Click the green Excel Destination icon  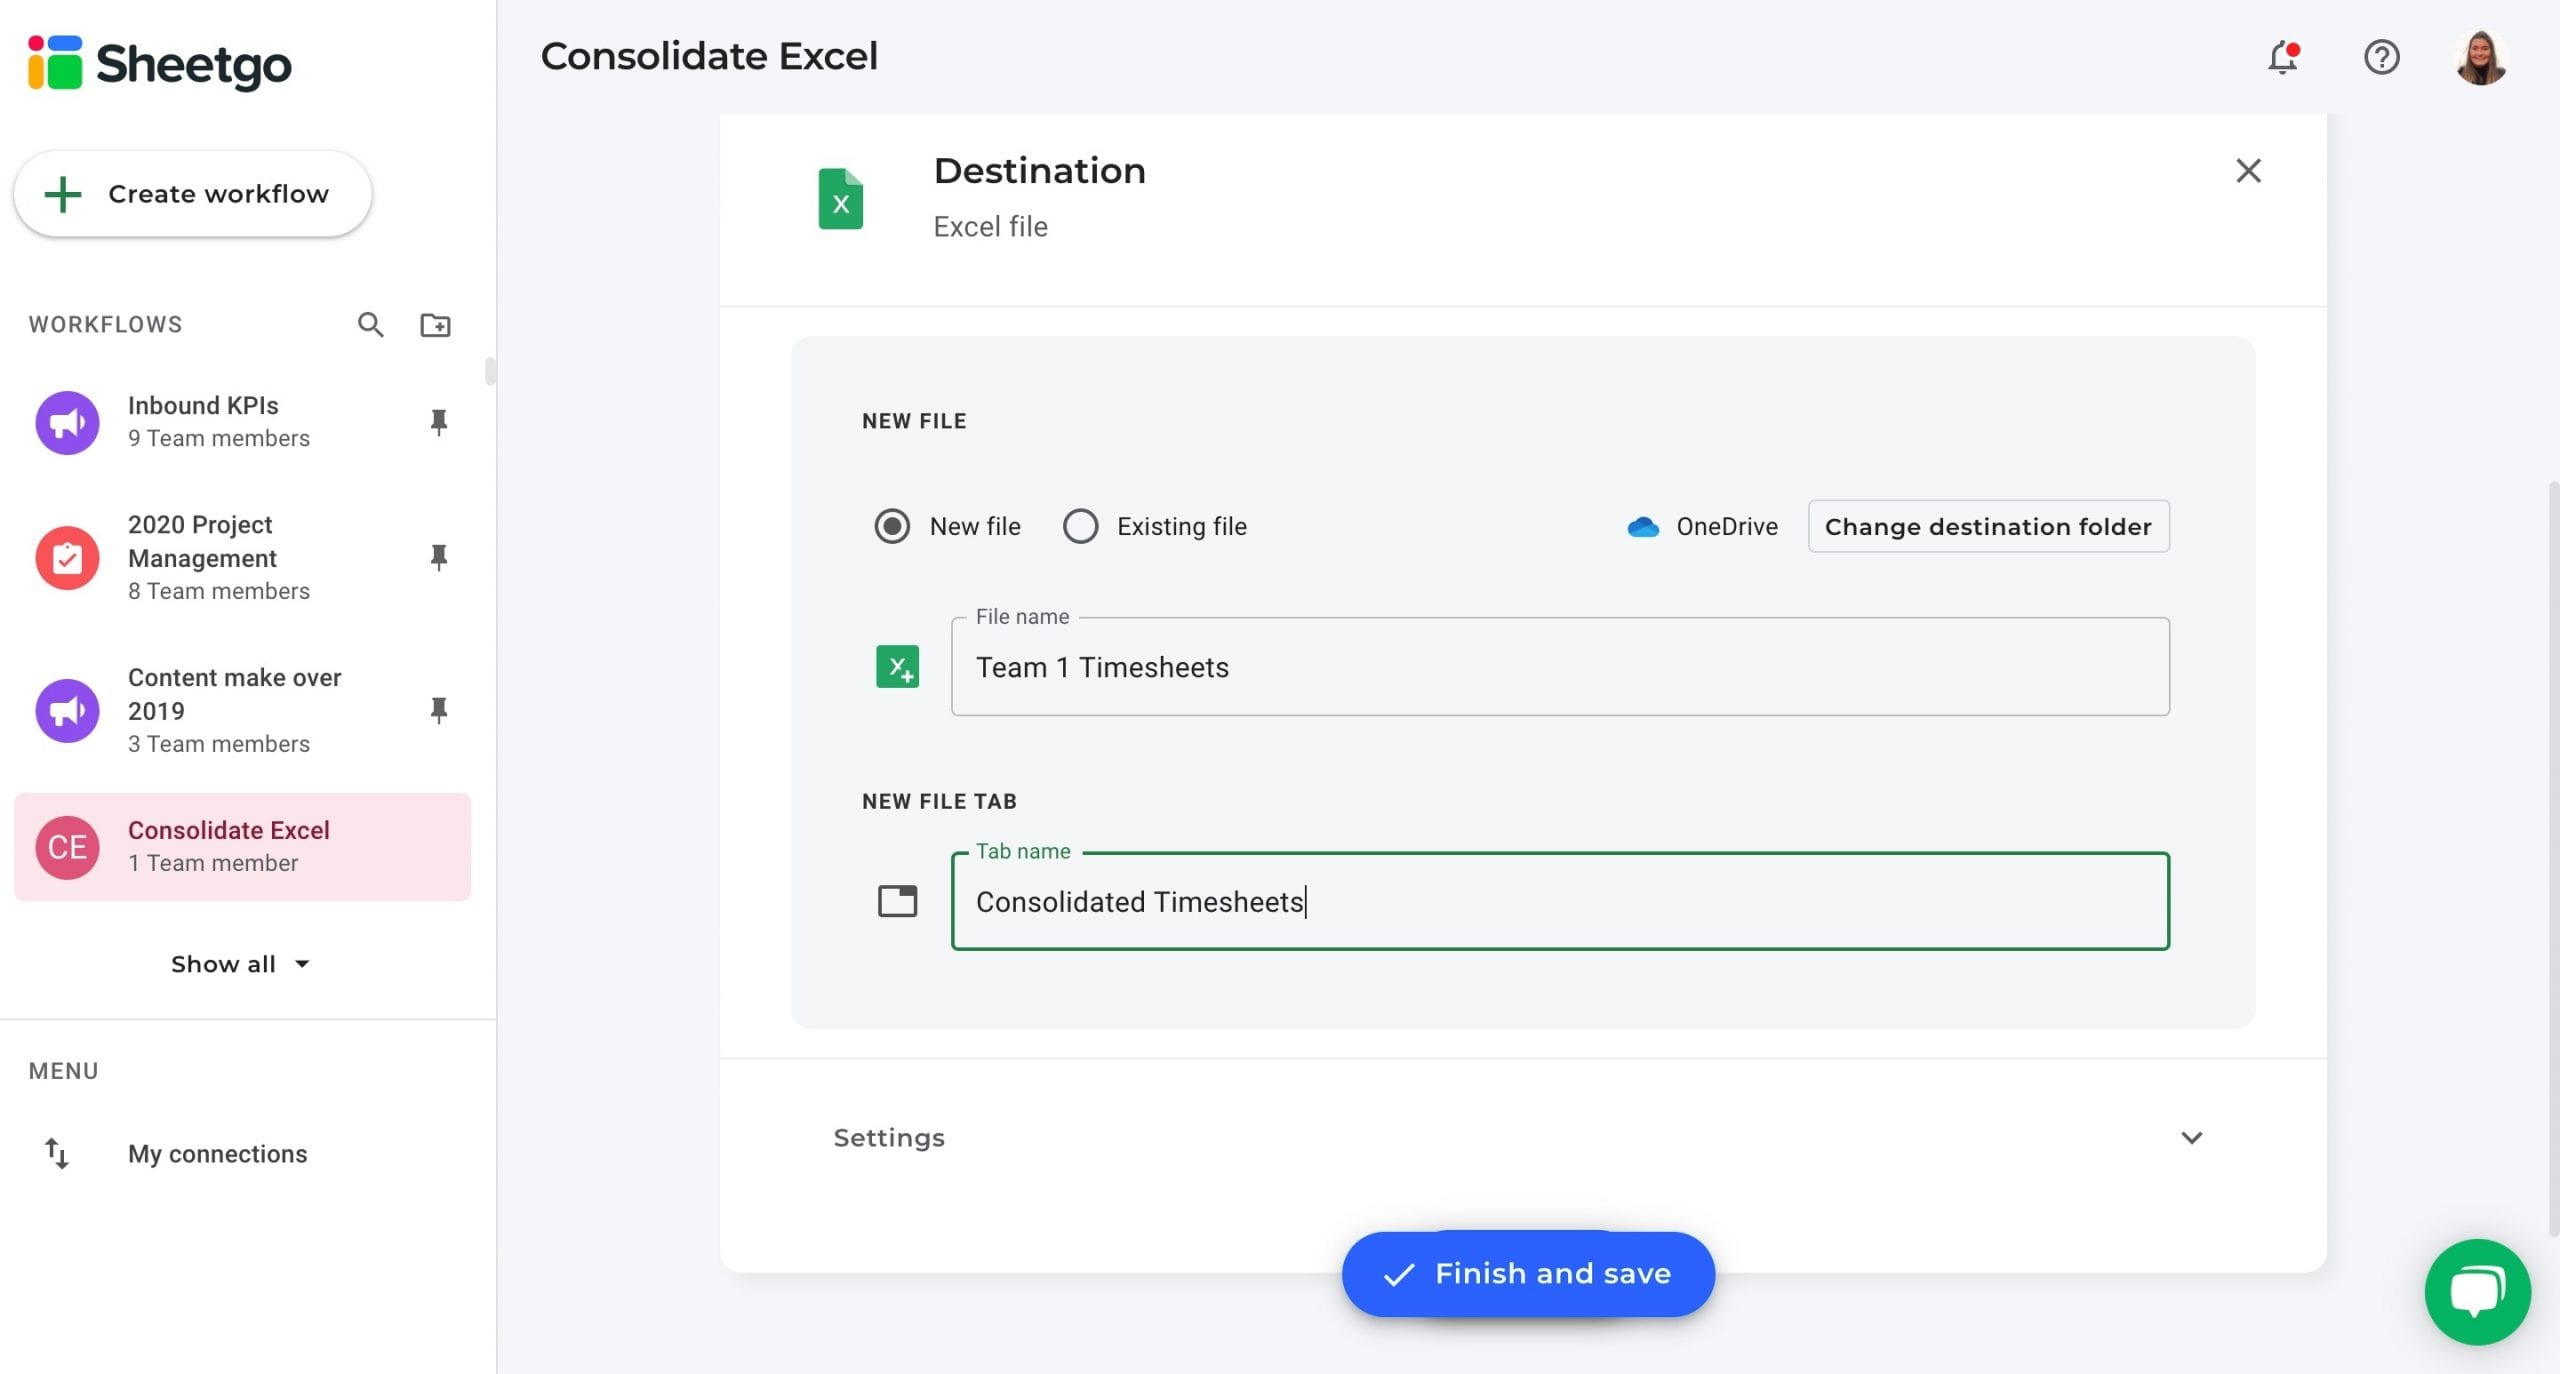click(841, 198)
